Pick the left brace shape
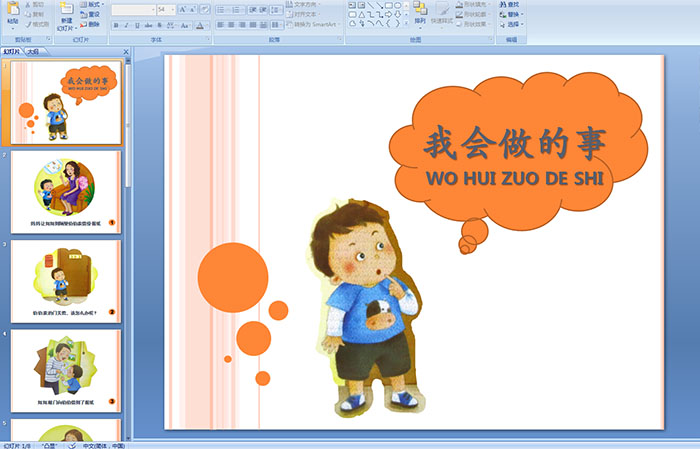 pos(388,23)
